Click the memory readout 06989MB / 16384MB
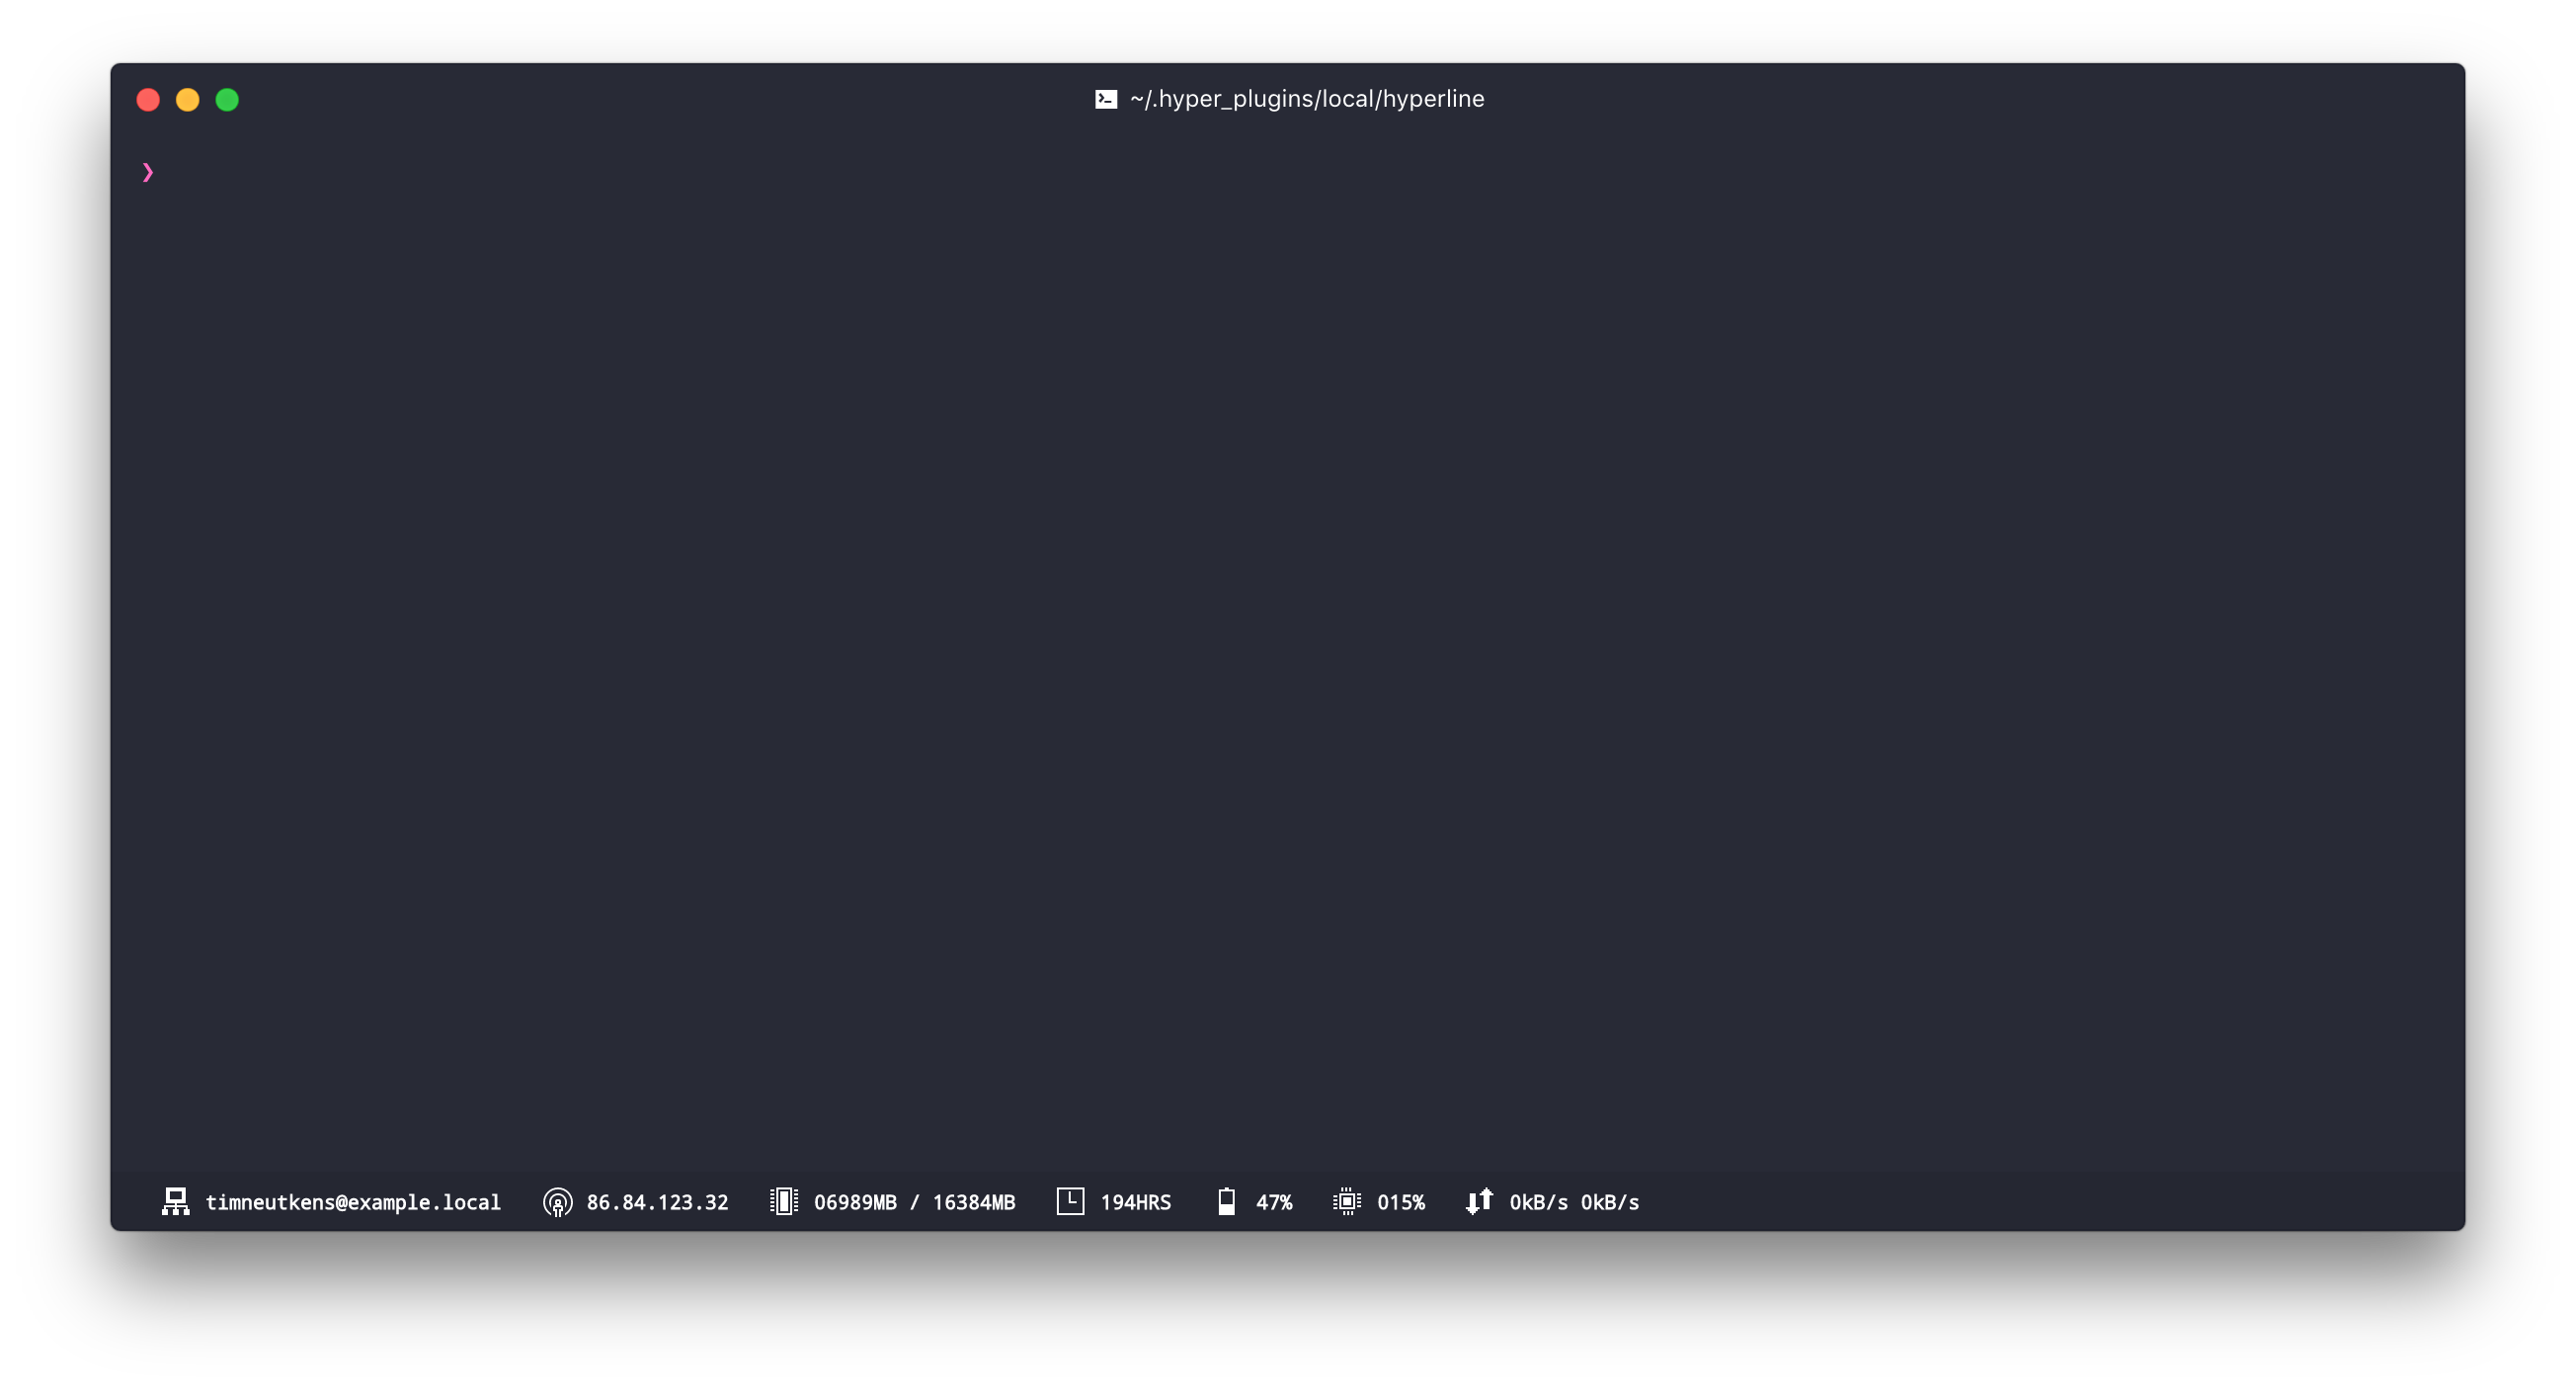Viewport: 2576px width, 1389px height. tap(915, 1202)
